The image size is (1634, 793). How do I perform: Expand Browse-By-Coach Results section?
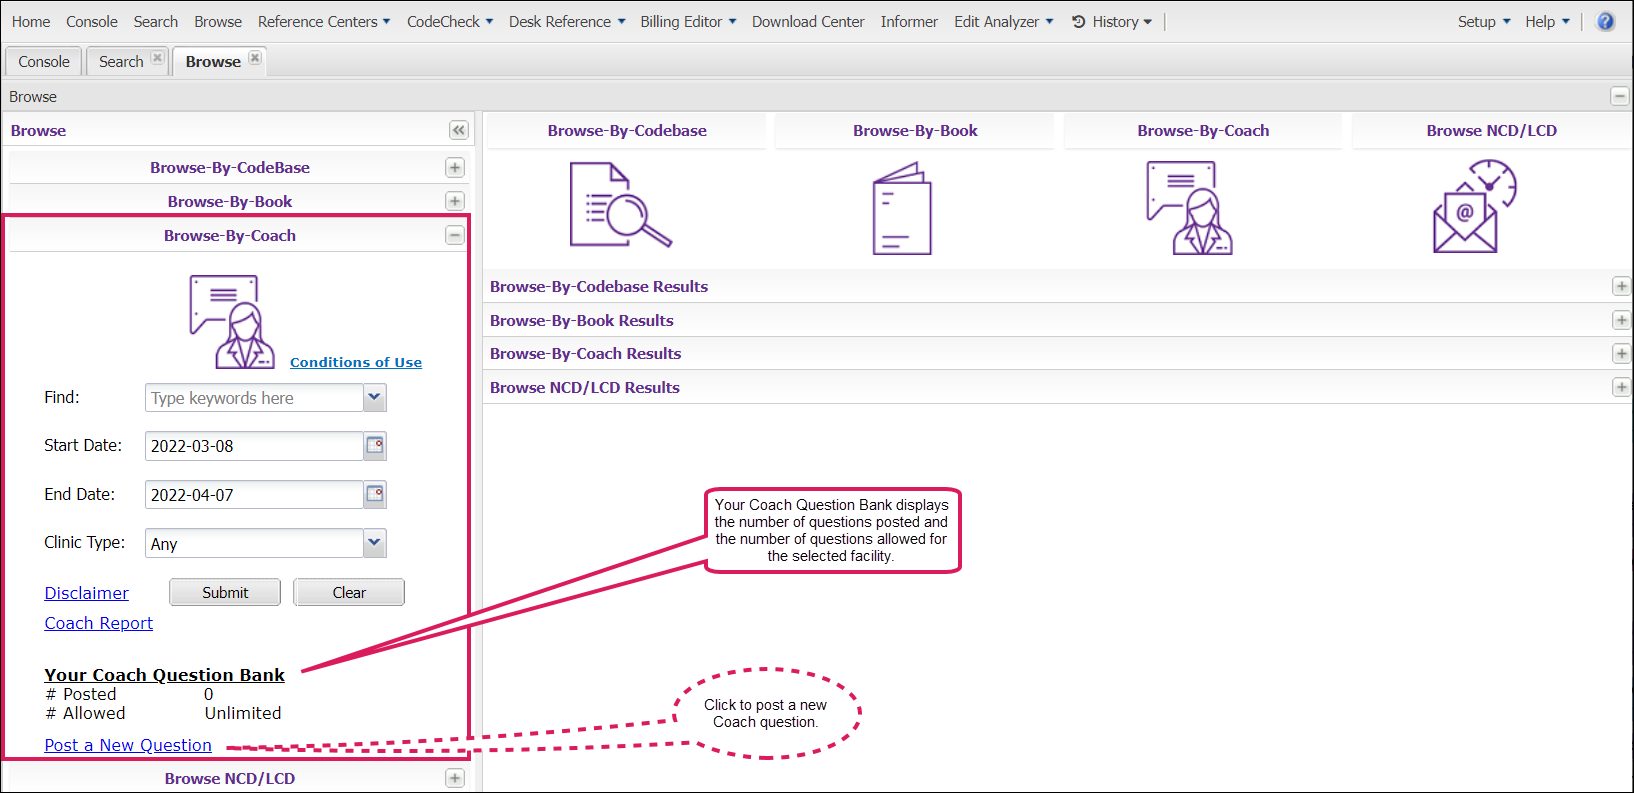(x=1621, y=354)
